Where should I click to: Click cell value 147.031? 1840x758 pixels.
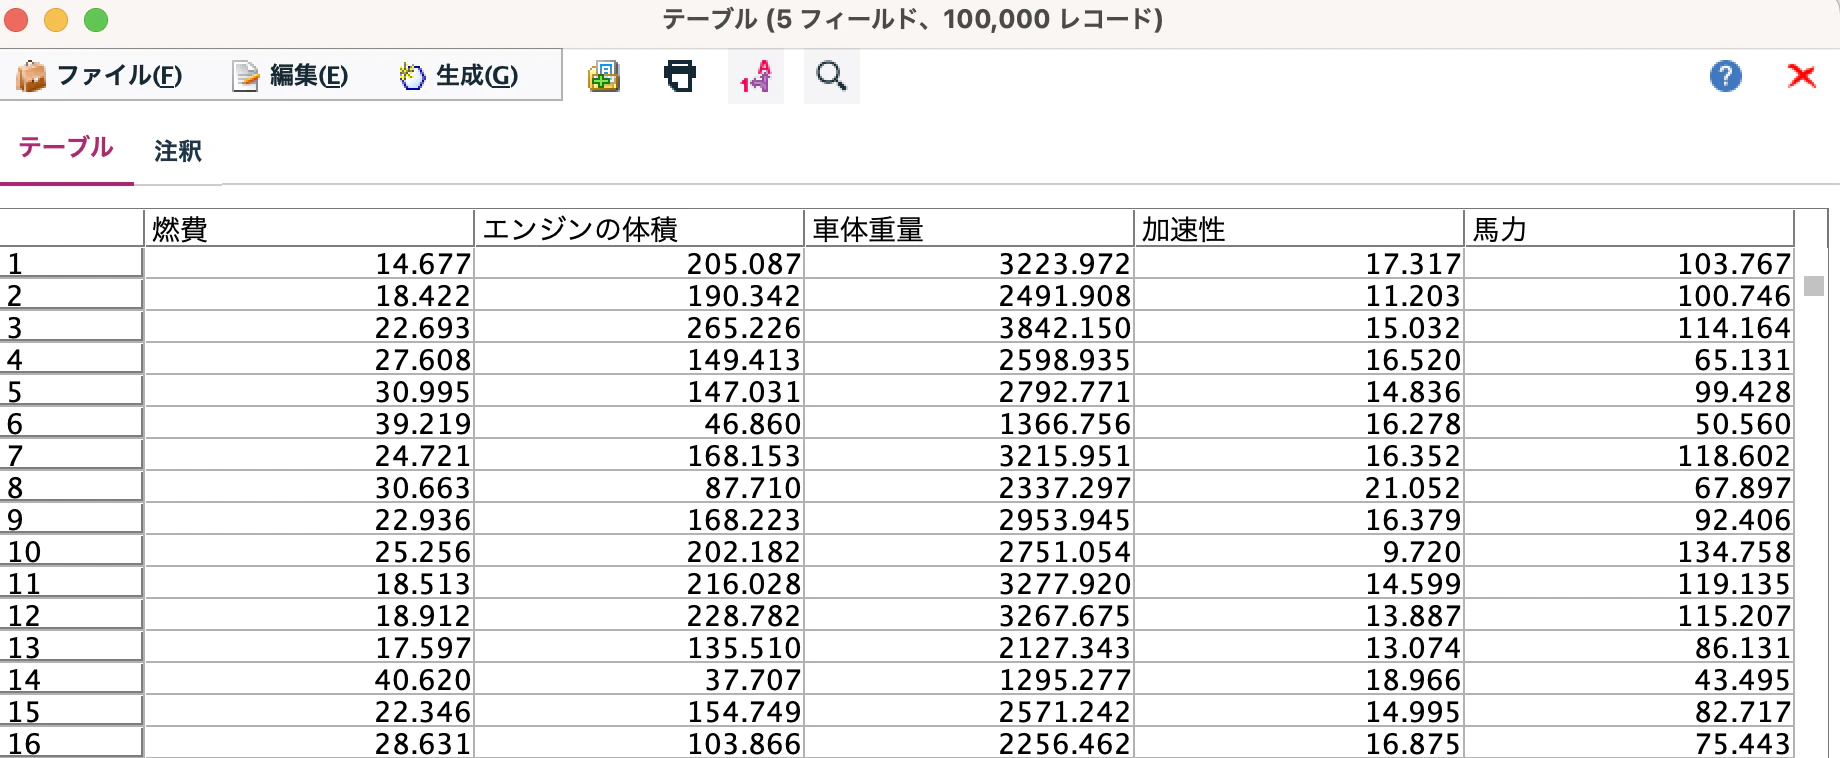[x=744, y=392]
